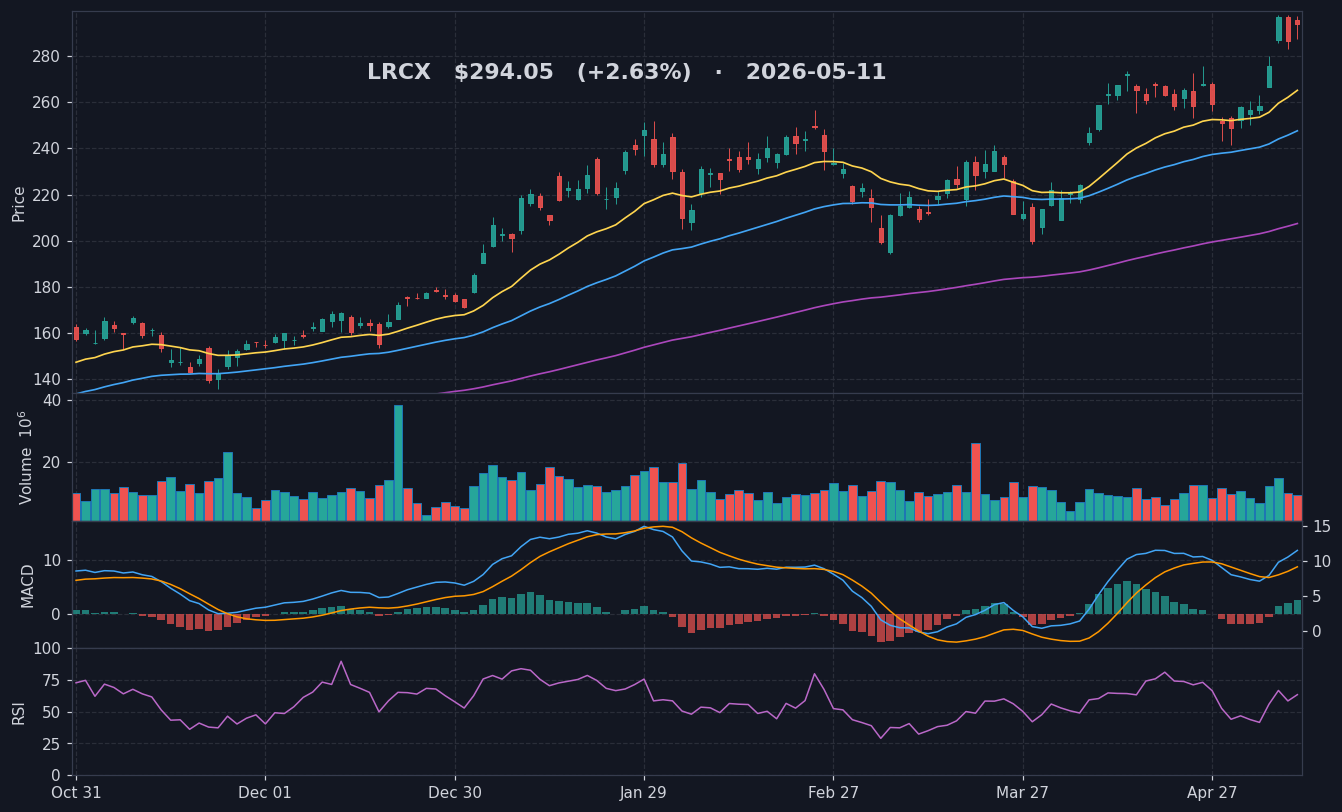Click the MACD axis label
Image resolution: width=1342 pixels, height=812 pixels.
click(x=28, y=585)
